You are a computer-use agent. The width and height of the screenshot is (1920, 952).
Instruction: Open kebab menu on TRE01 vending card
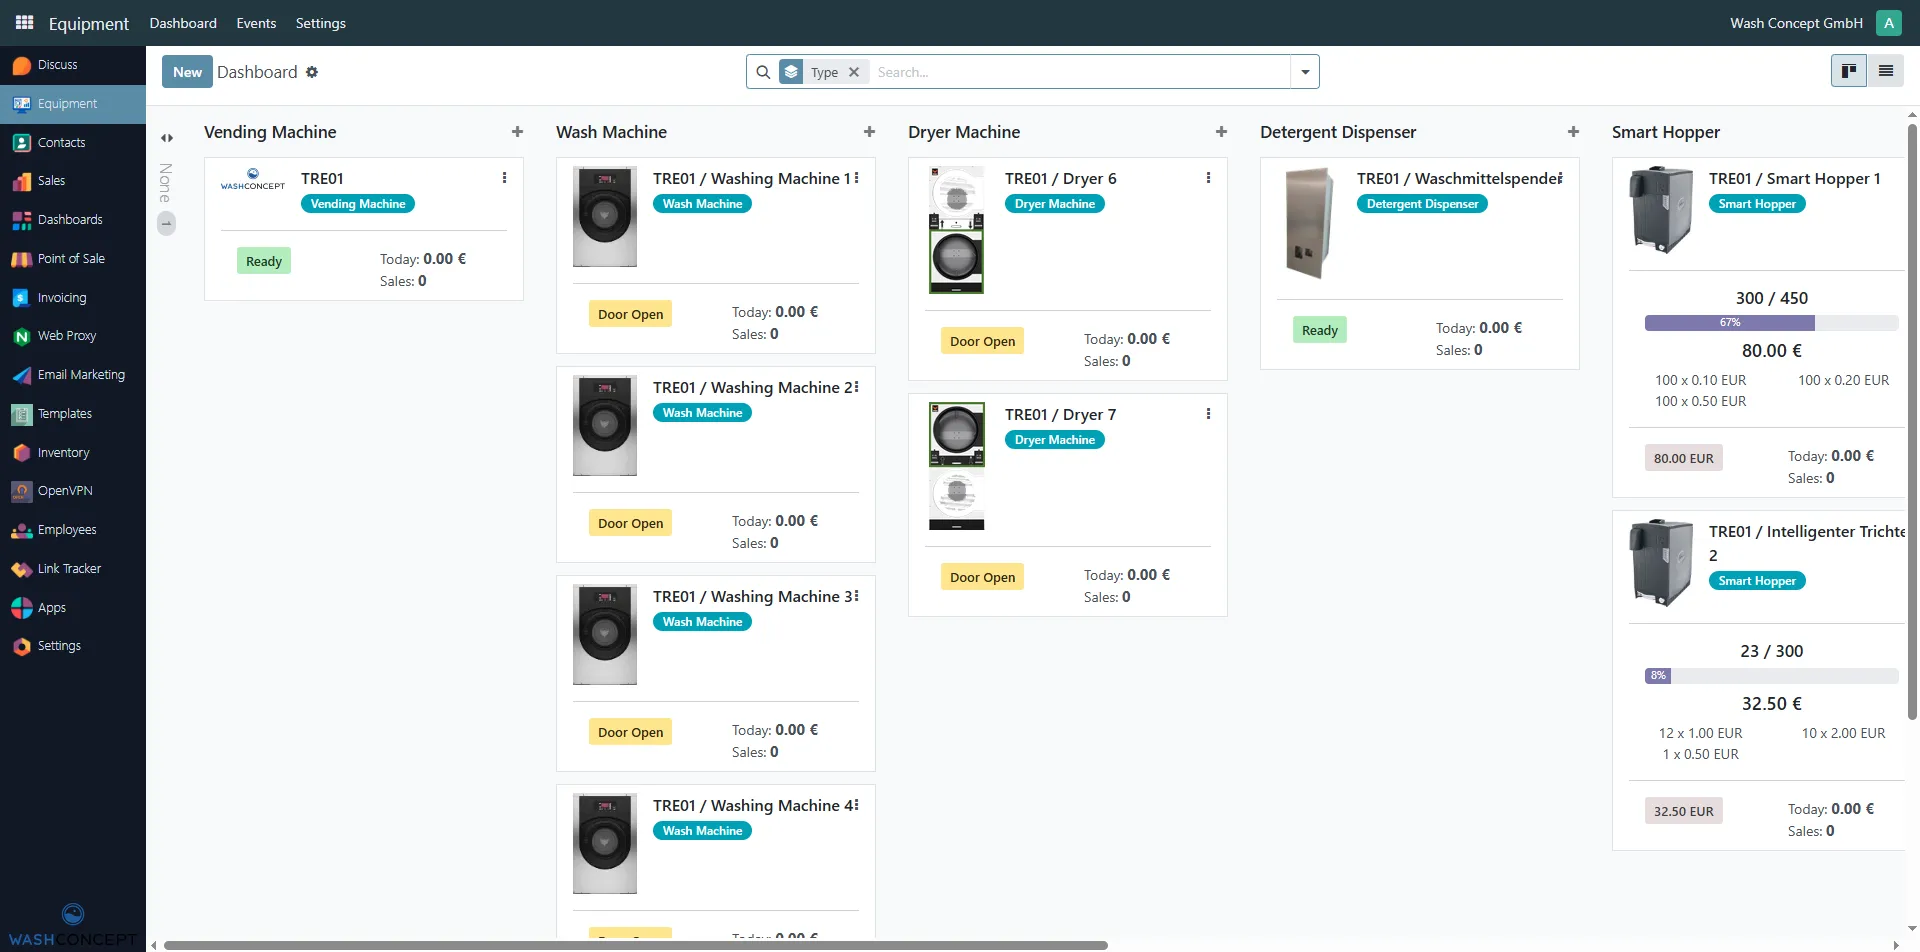coord(505,177)
